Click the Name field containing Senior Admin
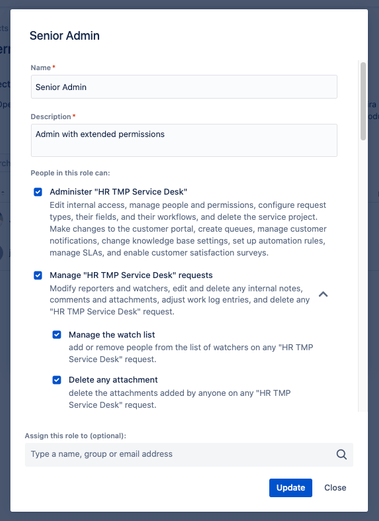Viewport: 379px width, 521px height. [184, 87]
